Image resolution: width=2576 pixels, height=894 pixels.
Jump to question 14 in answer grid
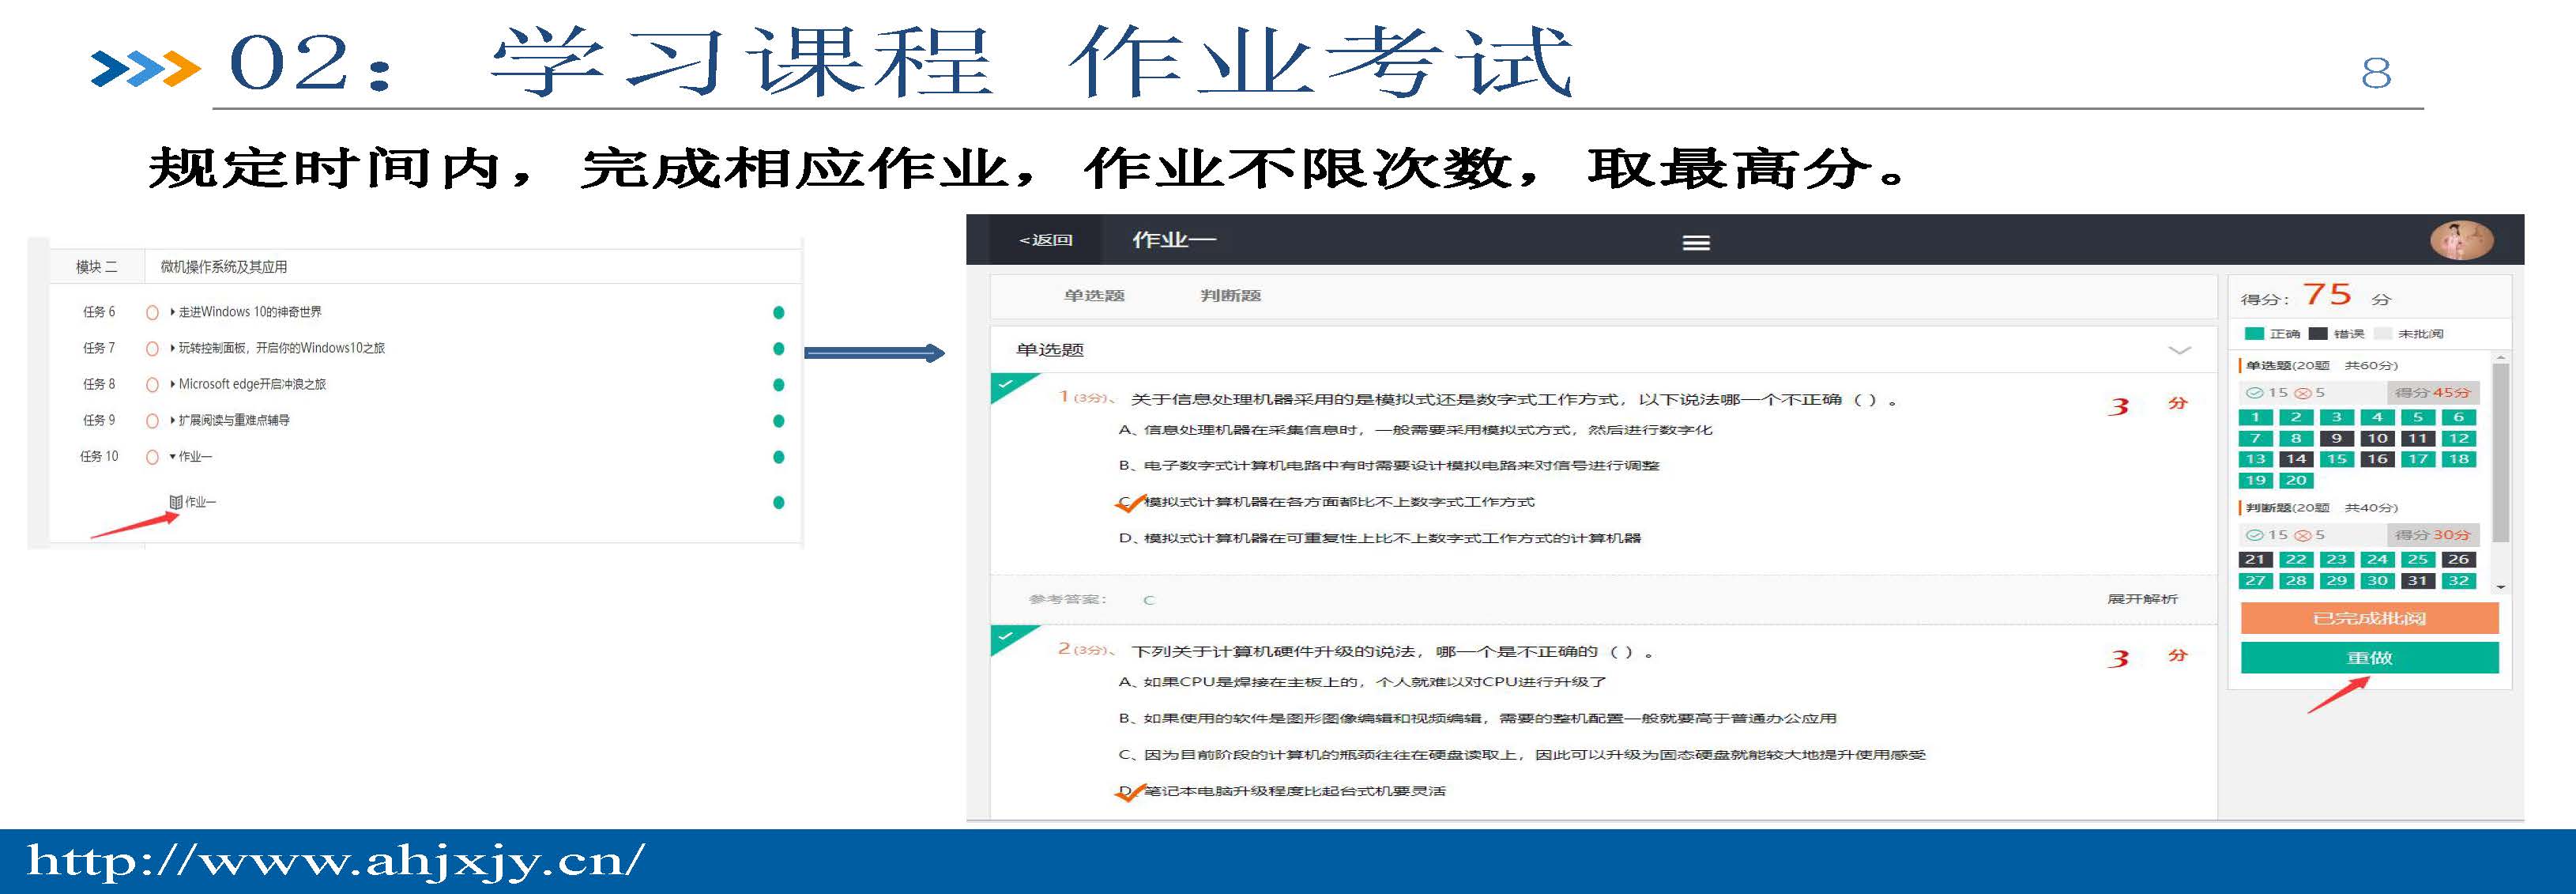(2296, 459)
